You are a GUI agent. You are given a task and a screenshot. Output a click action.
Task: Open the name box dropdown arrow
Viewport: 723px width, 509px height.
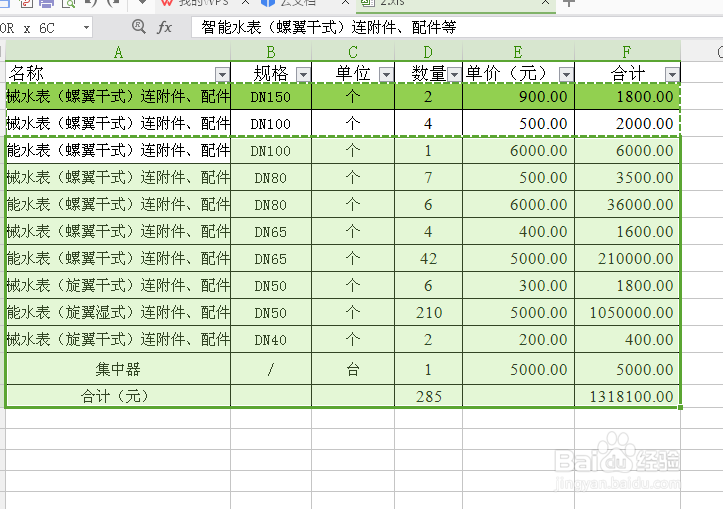click(x=86, y=28)
